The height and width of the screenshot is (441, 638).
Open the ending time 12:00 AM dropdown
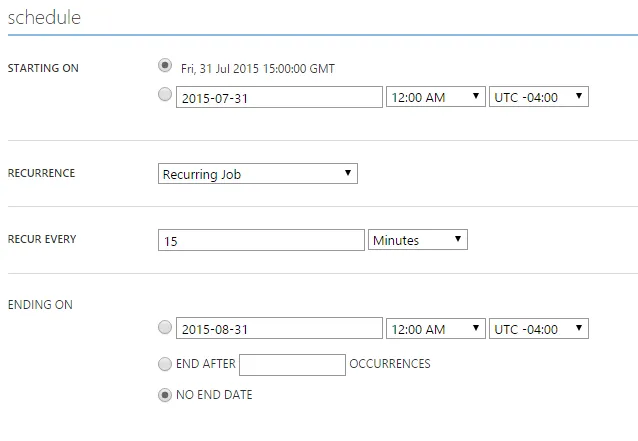point(435,329)
